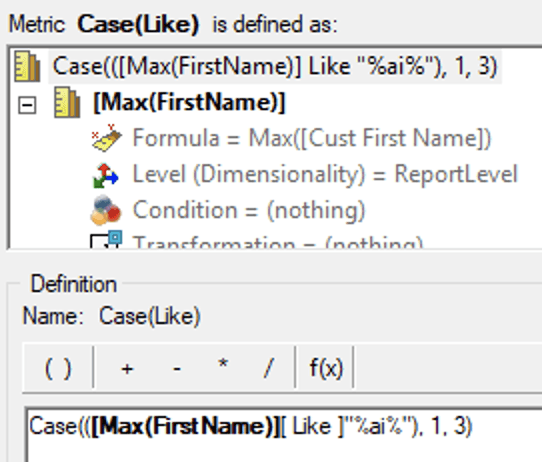Viewport: 542px width, 462px height.
Task: Insert a plus operator
Action: tap(127, 368)
